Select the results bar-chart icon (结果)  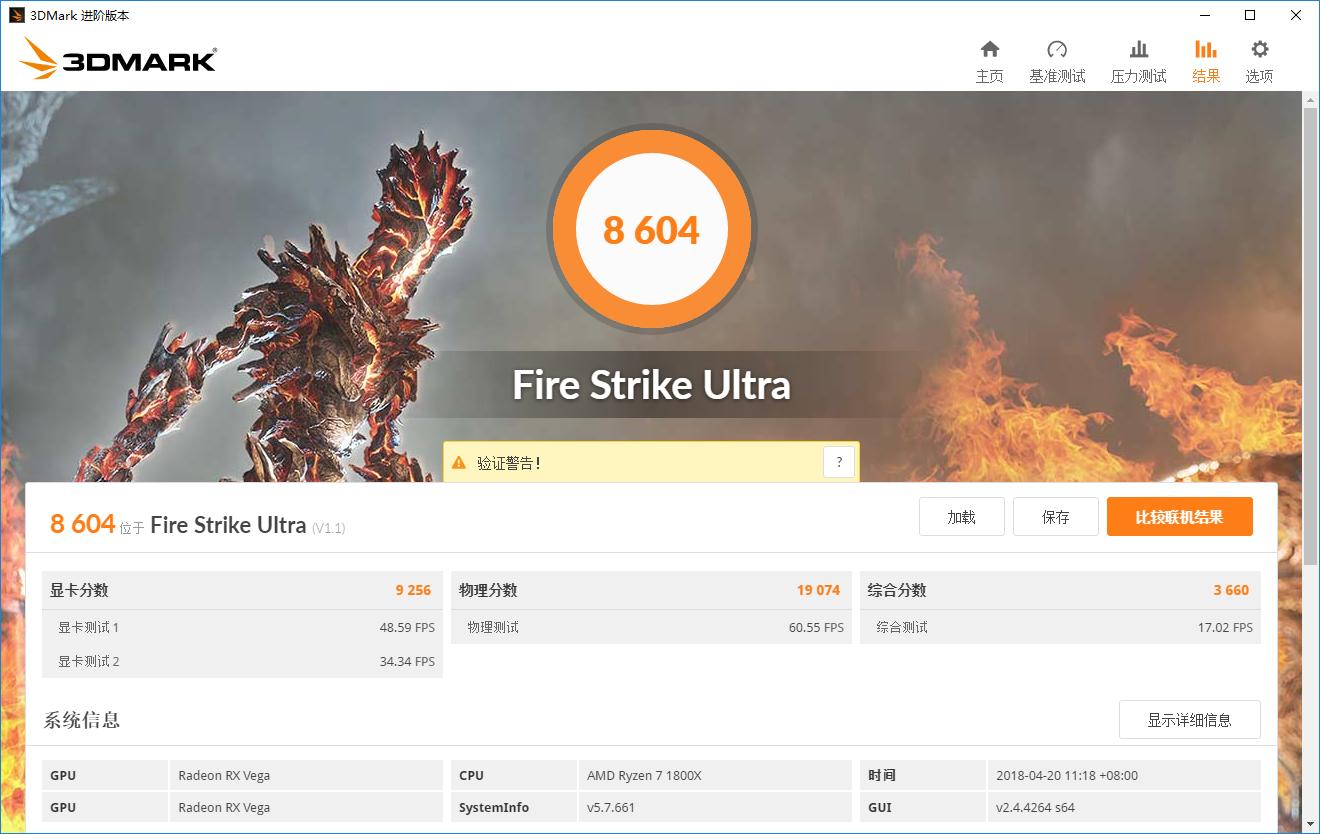click(1206, 50)
